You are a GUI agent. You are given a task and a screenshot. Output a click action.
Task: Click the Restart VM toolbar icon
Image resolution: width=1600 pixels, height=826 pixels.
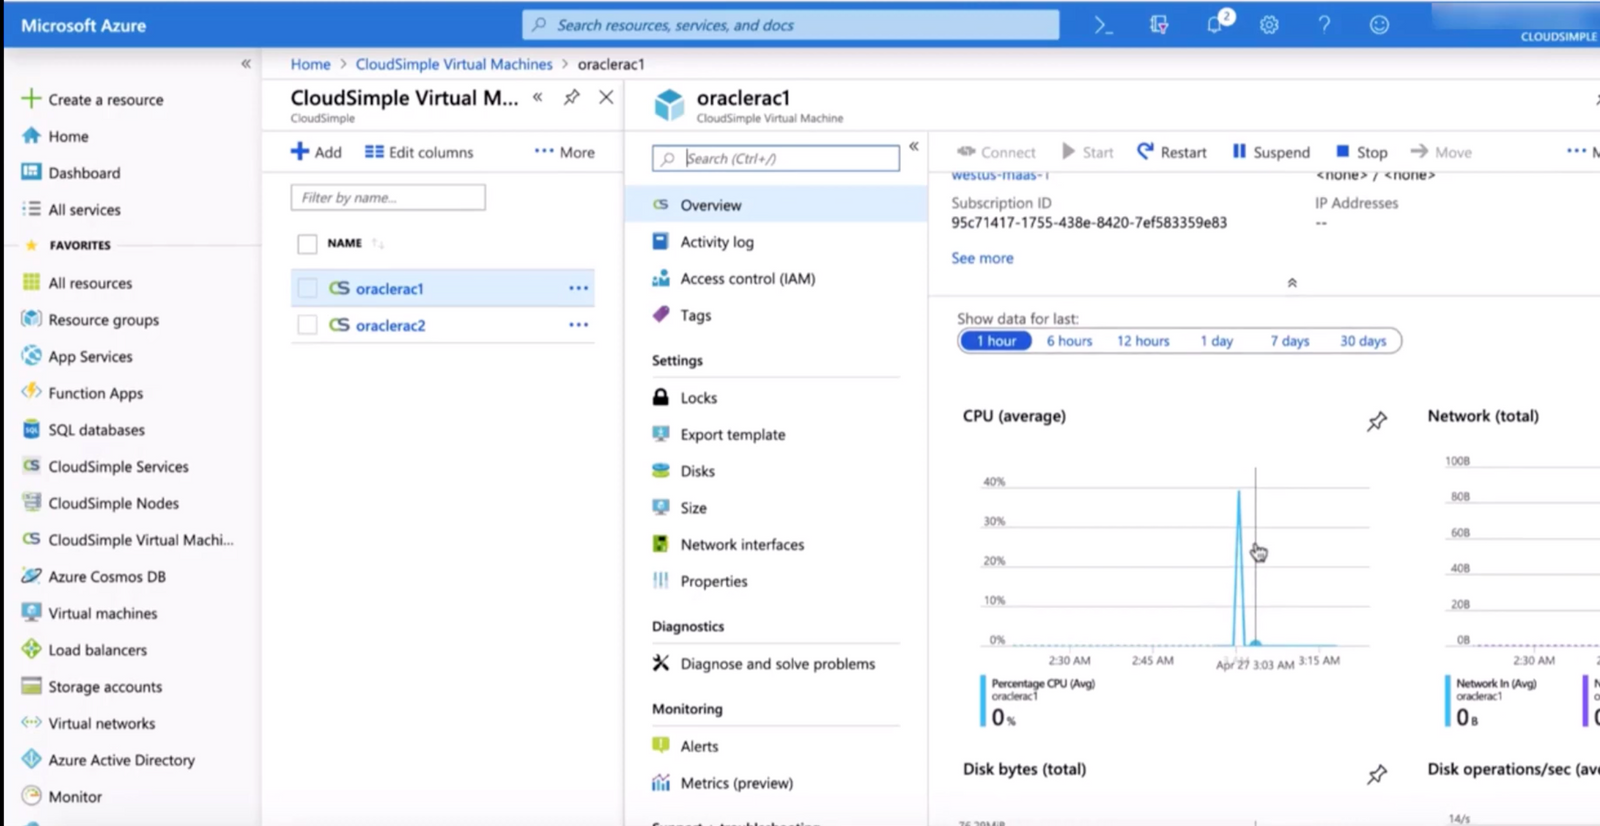(x=1145, y=151)
